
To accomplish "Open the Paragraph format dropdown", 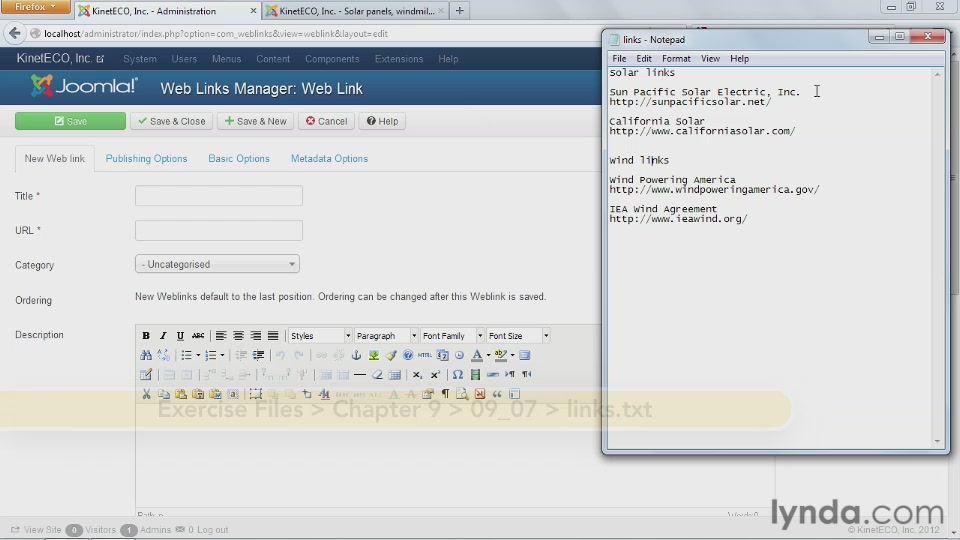I will [x=386, y=336].
